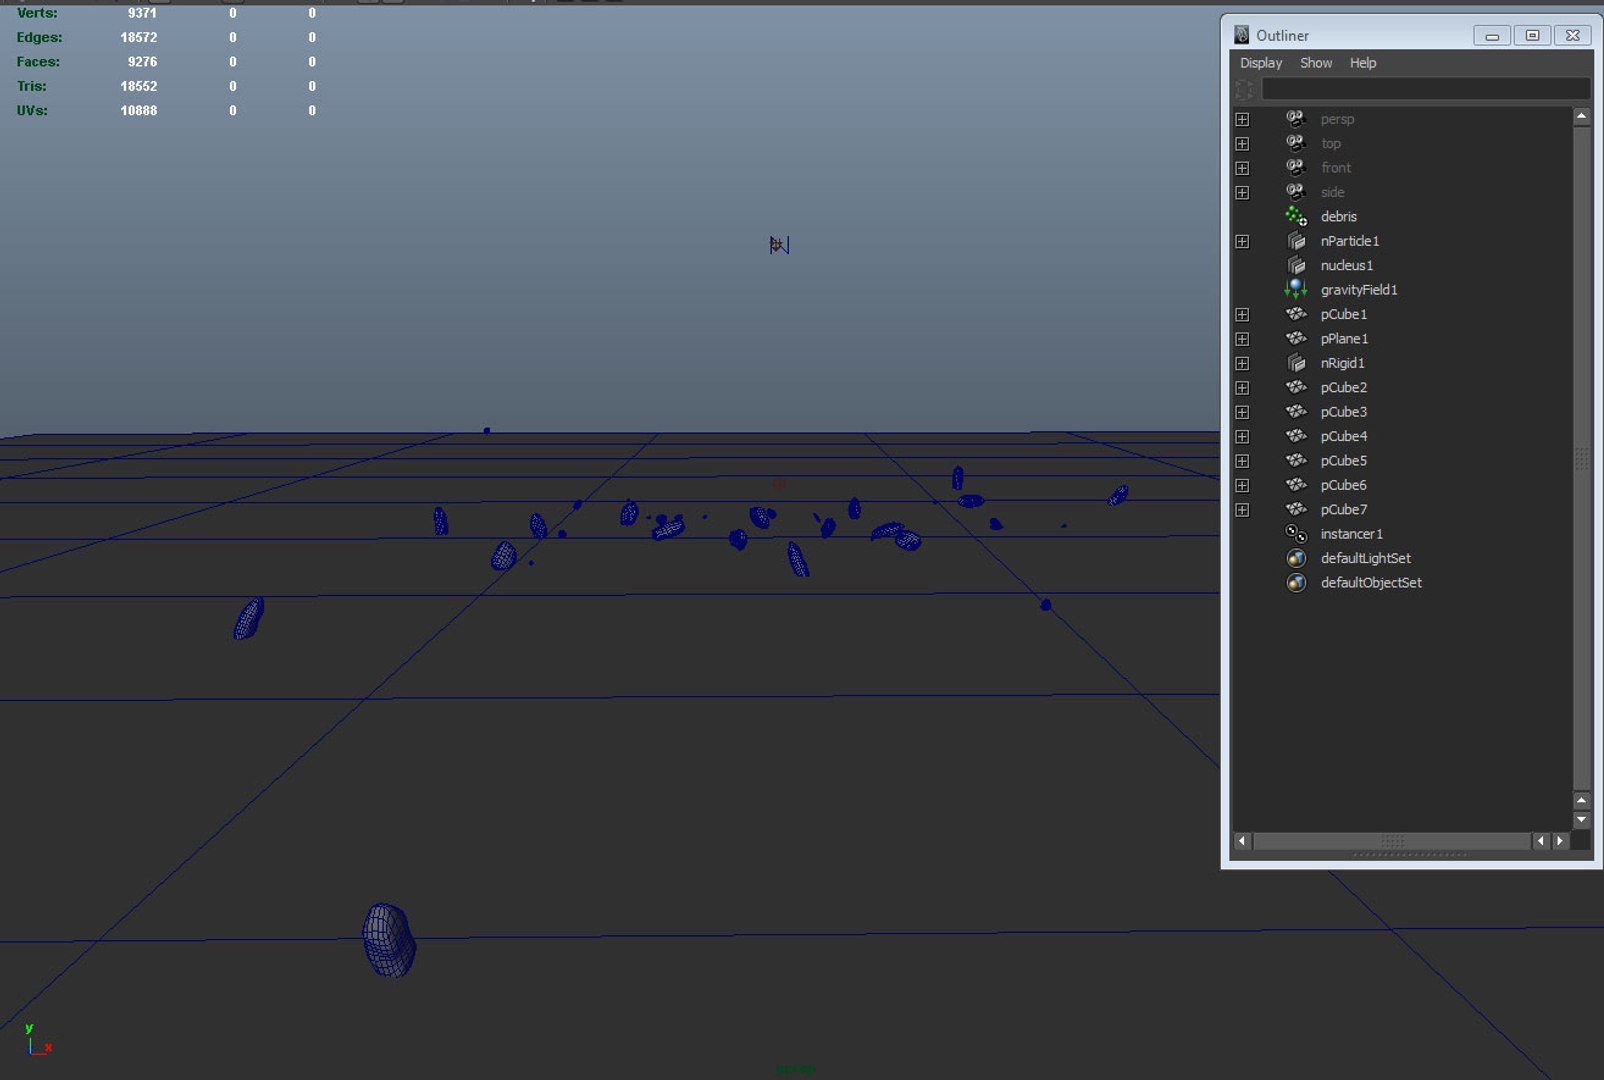Select the nucleus1 label in Outliner

[1346, 265]
